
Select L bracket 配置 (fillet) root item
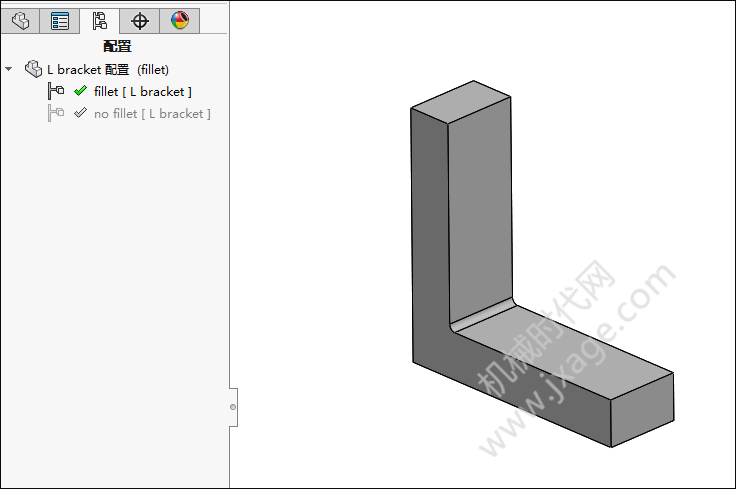pos(108,69)
